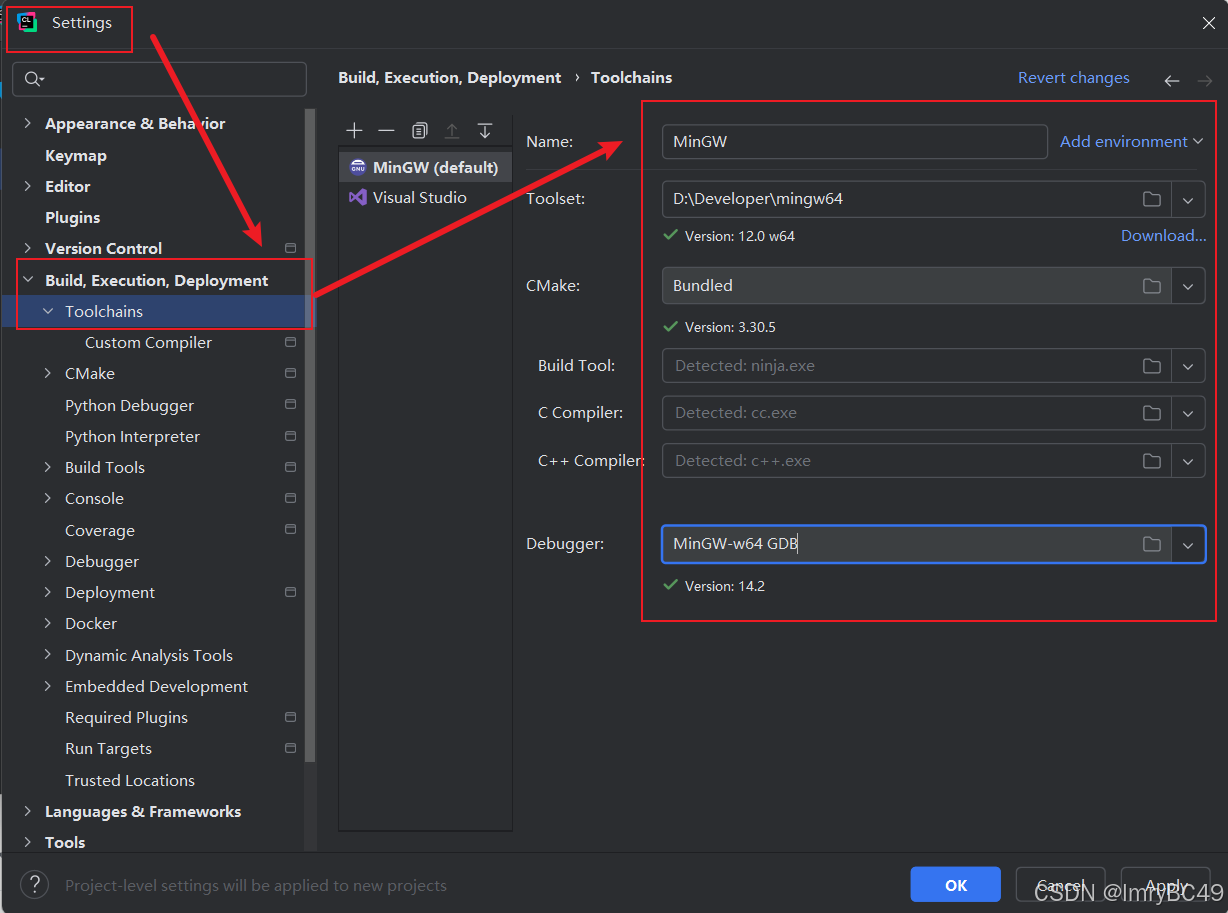Browse folder for C++ Compiler
This screenshot has height=913, width=1228.
[x=1152, y=461]
